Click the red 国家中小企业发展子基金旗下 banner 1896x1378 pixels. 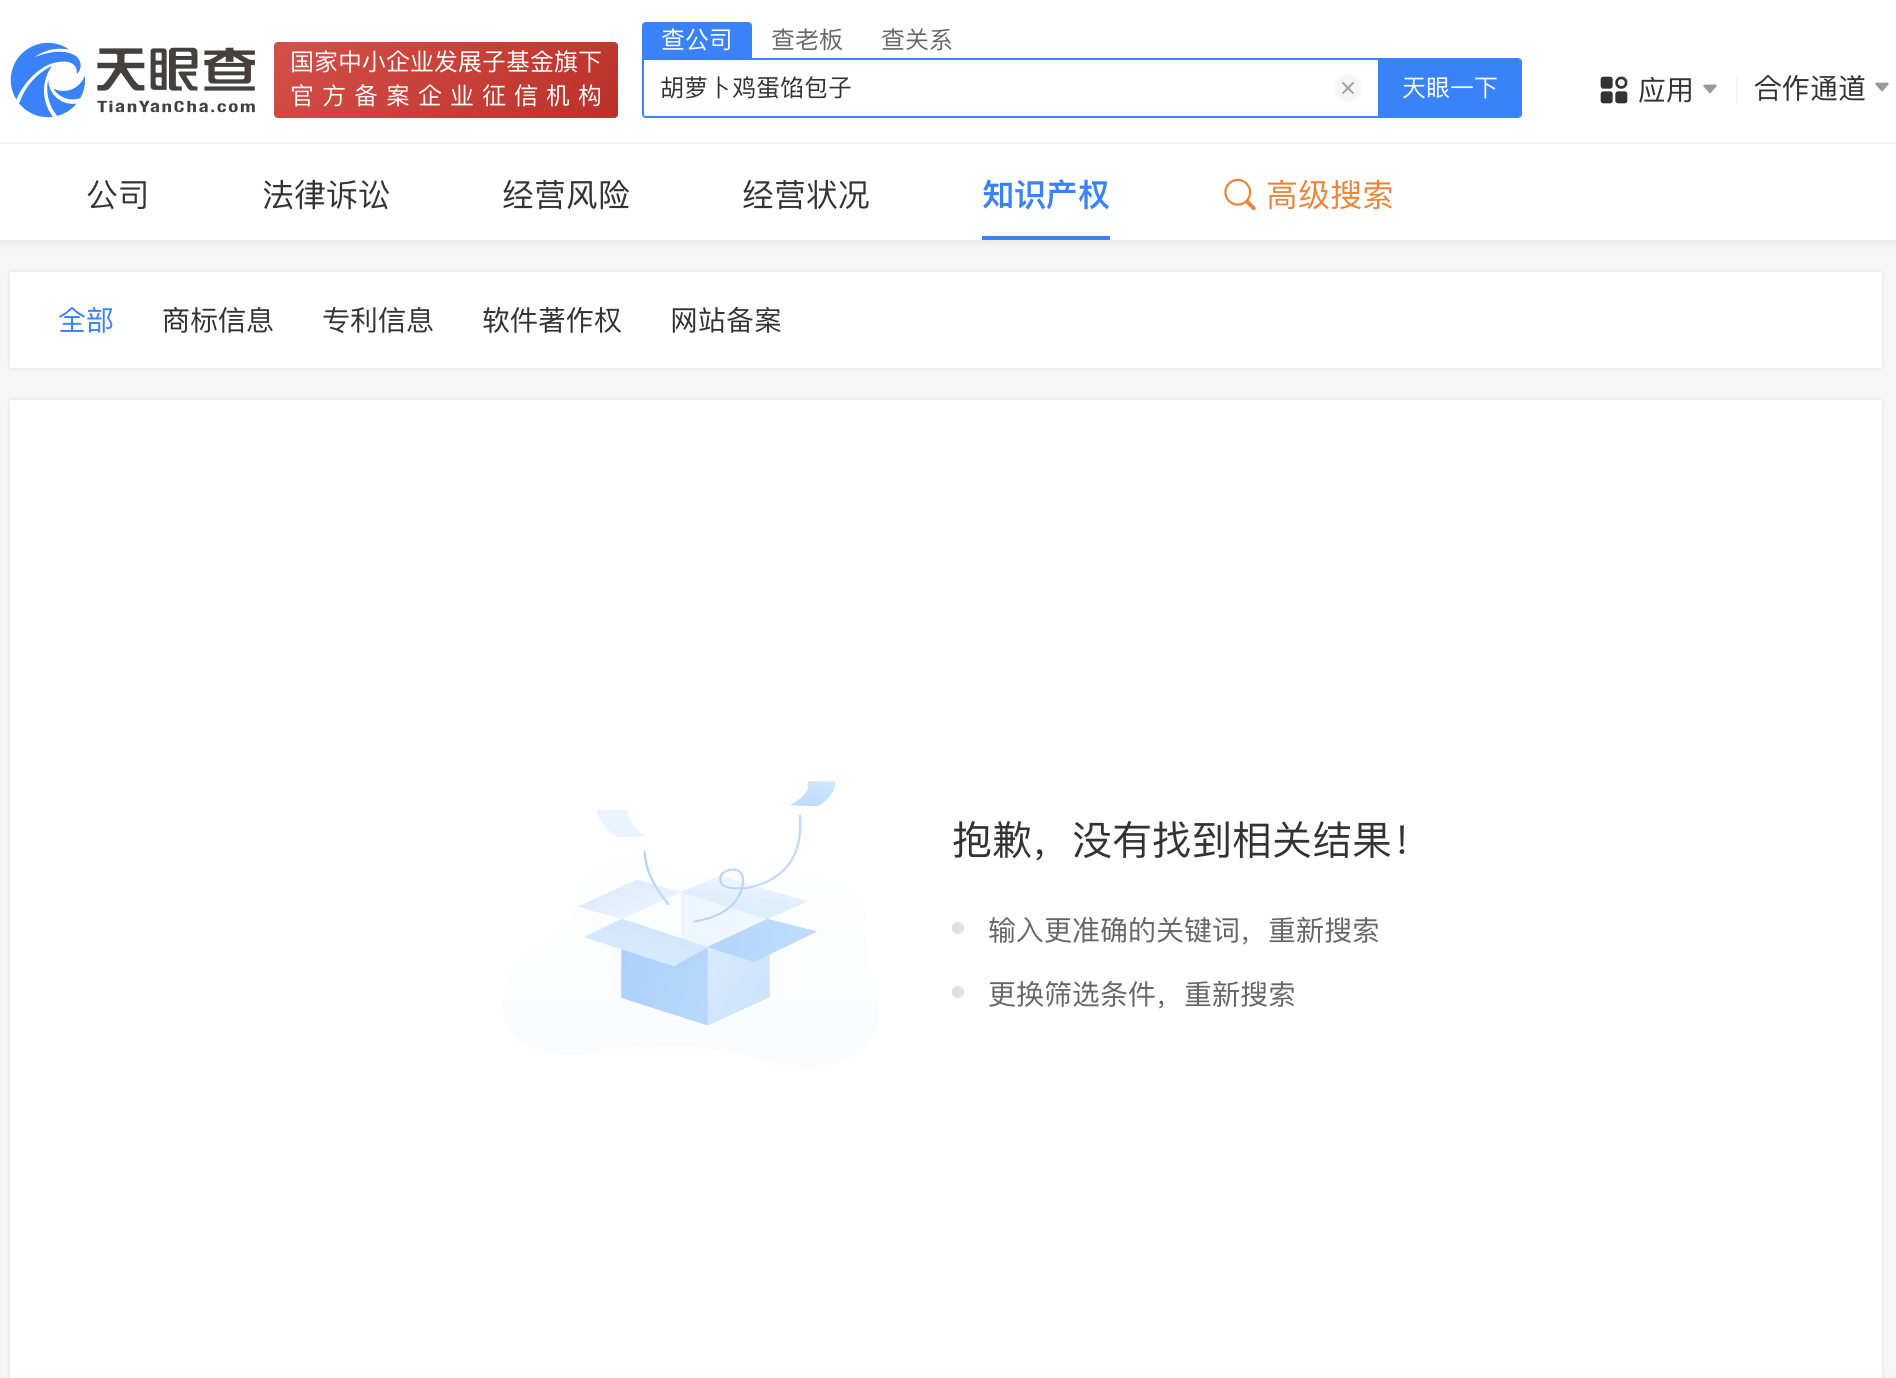click(446, 80)
